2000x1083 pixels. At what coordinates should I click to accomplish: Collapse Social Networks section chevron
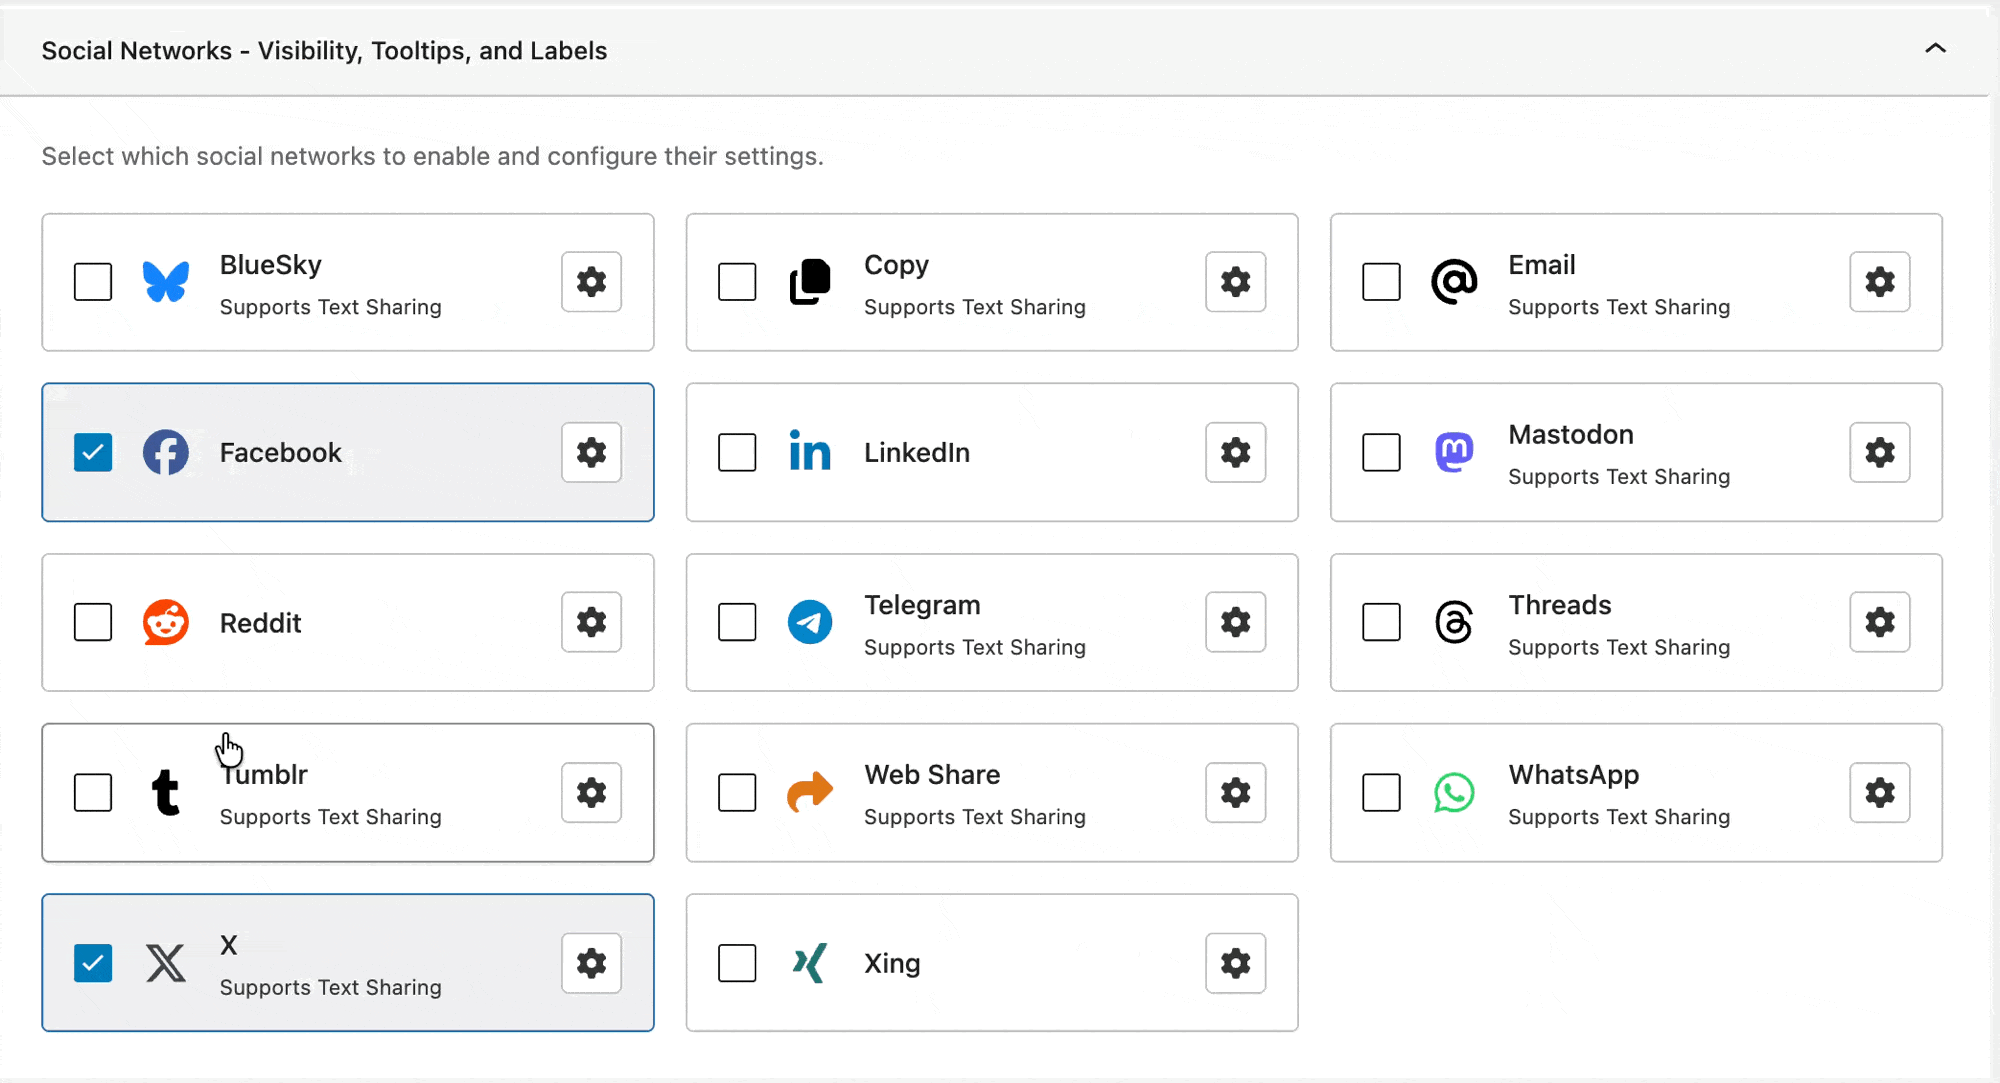click(1935, 48)
